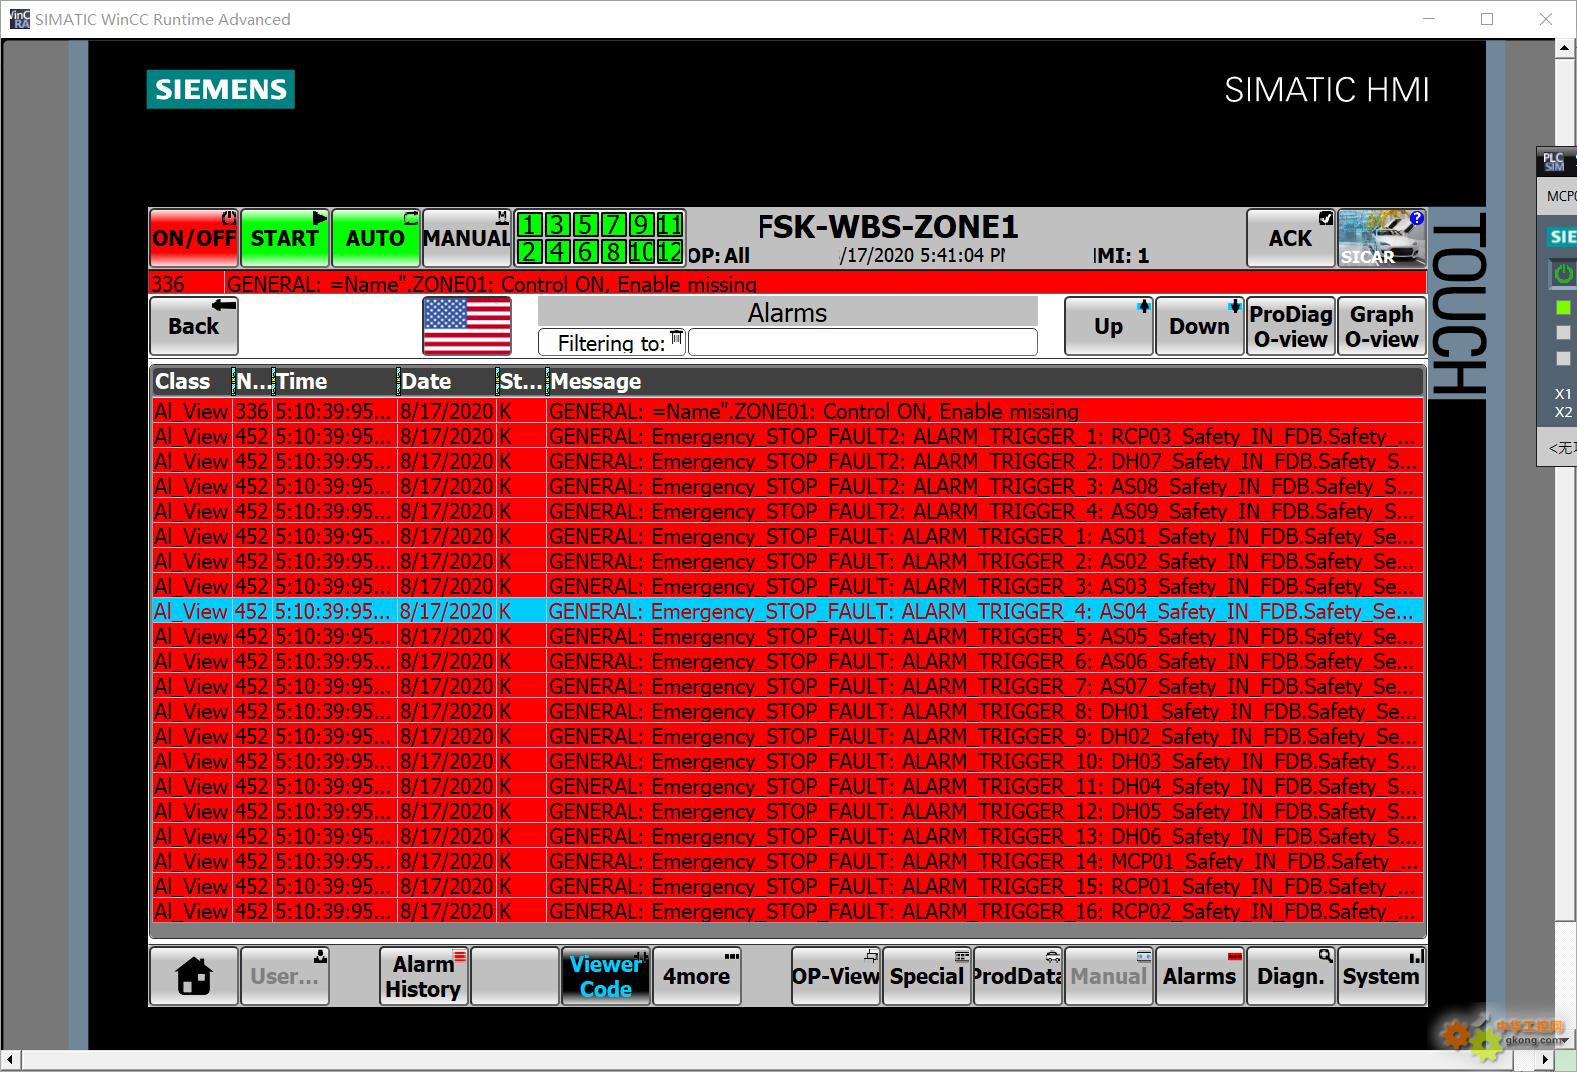Select station number 9
This screenshot has width=1577, height=1072.
pos(642,224)
